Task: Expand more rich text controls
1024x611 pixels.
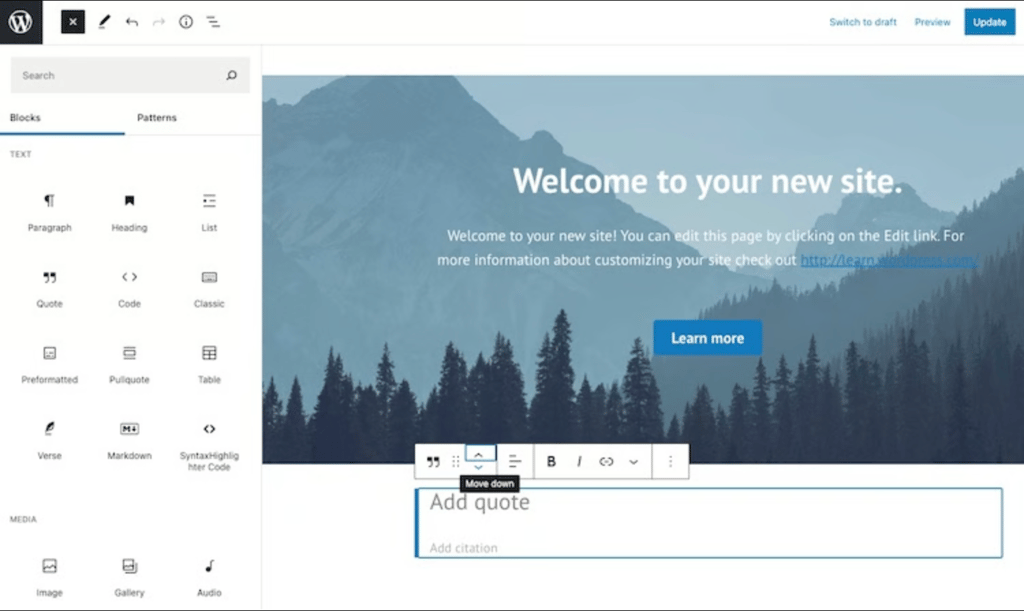Action: coord(633,462)
